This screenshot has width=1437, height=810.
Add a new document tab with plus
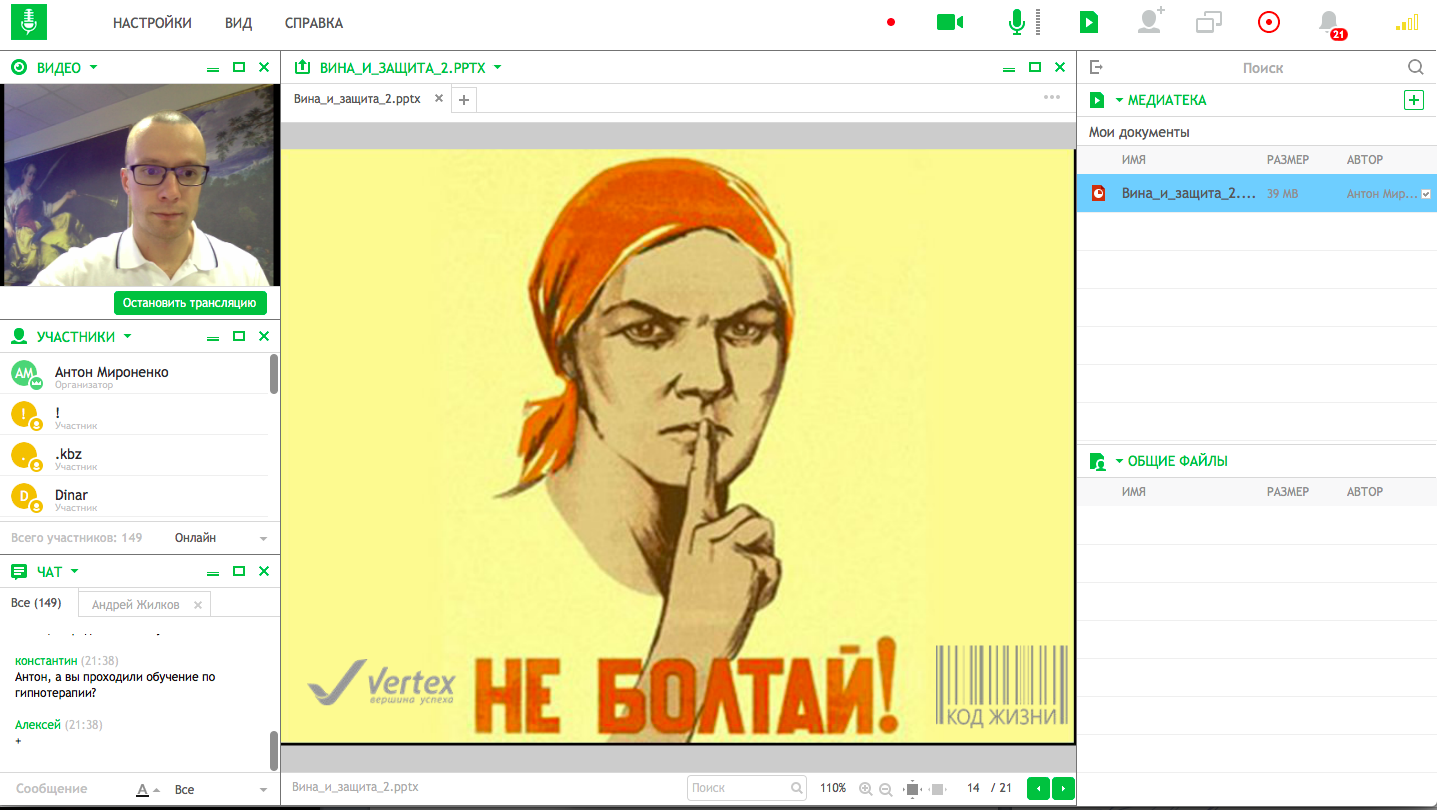(x=464, y=100)
